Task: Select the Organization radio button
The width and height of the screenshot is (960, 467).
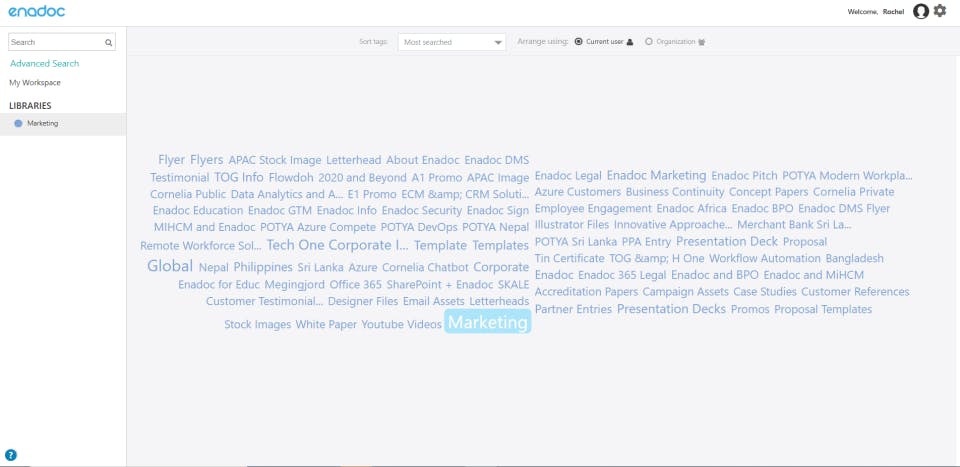Action: click(x=649, y=42)
